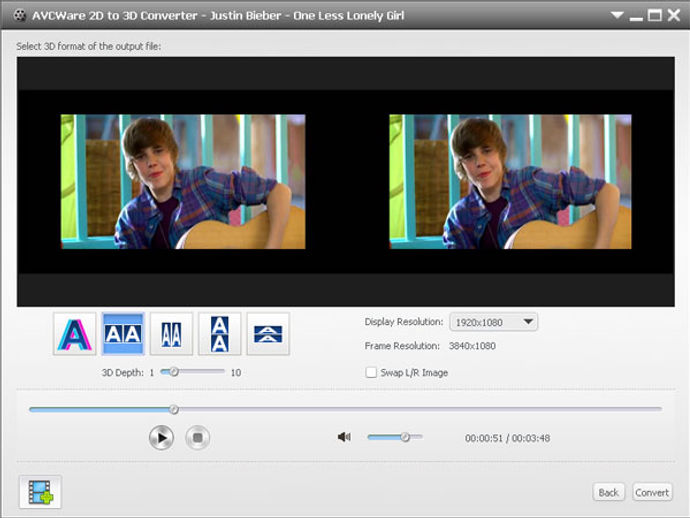This screenshot has height=518, width=690.
Task: Click the left-eye preview image
Action: (183, 182)
